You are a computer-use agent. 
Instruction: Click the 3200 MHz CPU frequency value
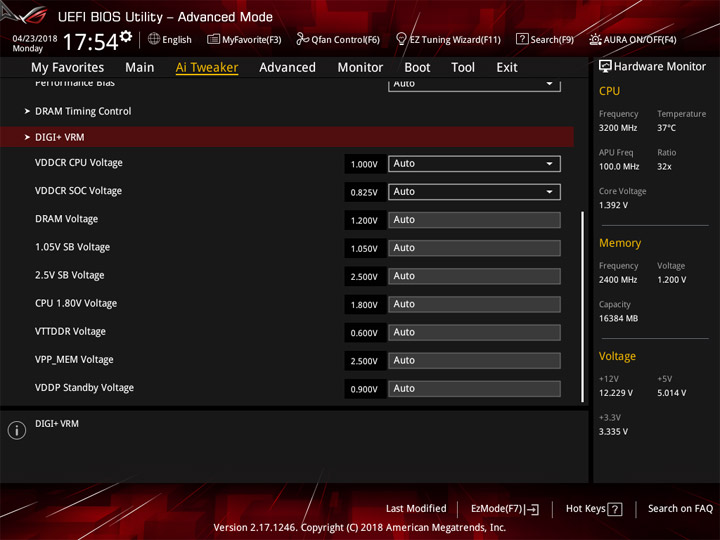[x=618, y=128]
